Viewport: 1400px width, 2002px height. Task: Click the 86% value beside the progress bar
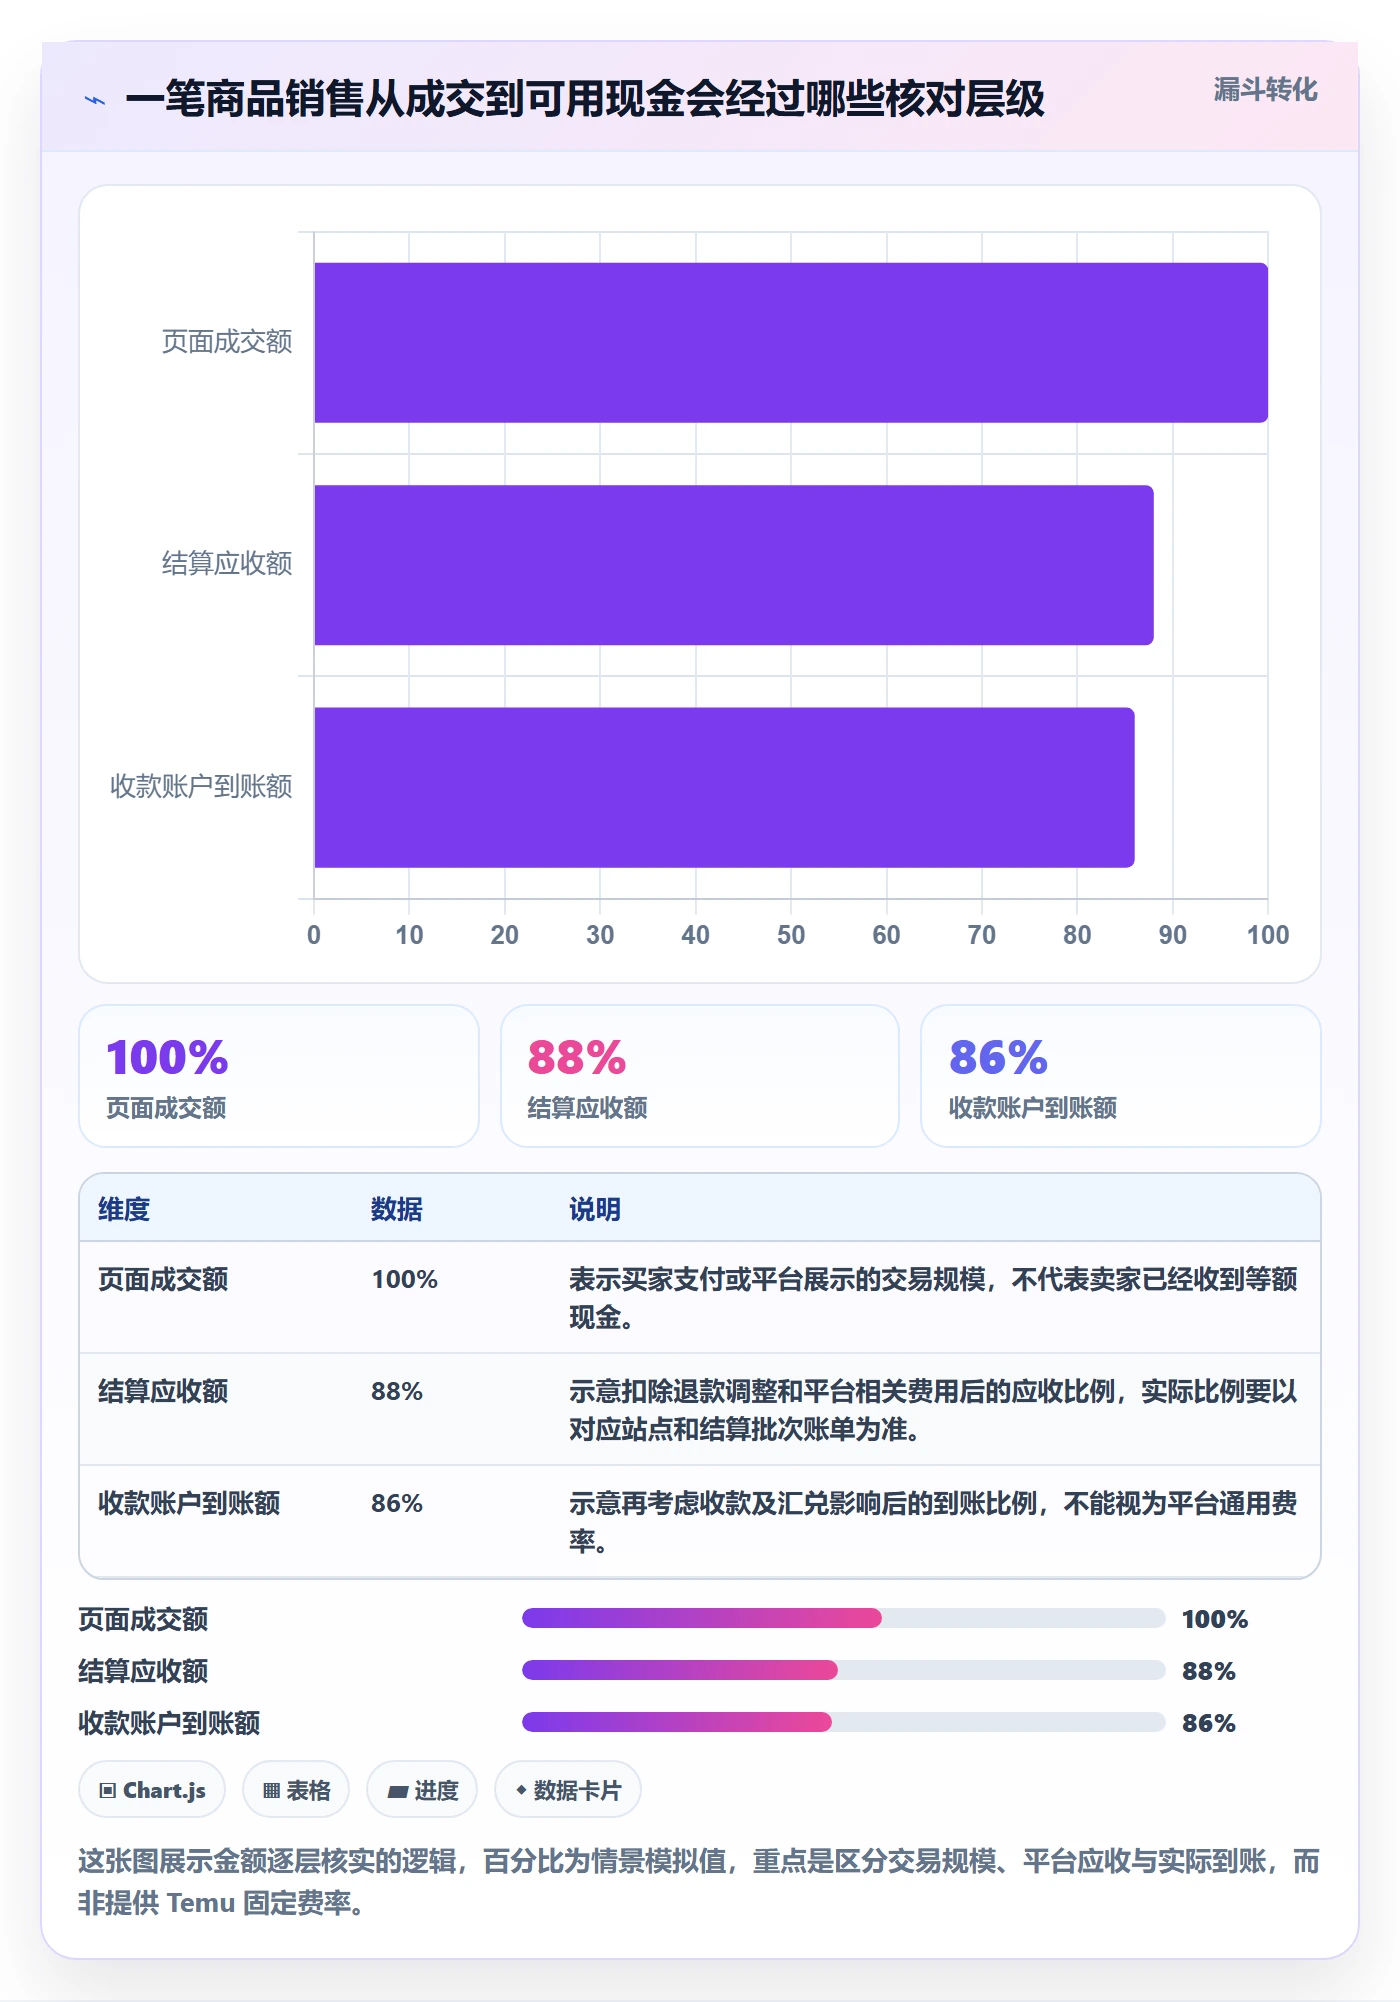coord(1209,1723)
